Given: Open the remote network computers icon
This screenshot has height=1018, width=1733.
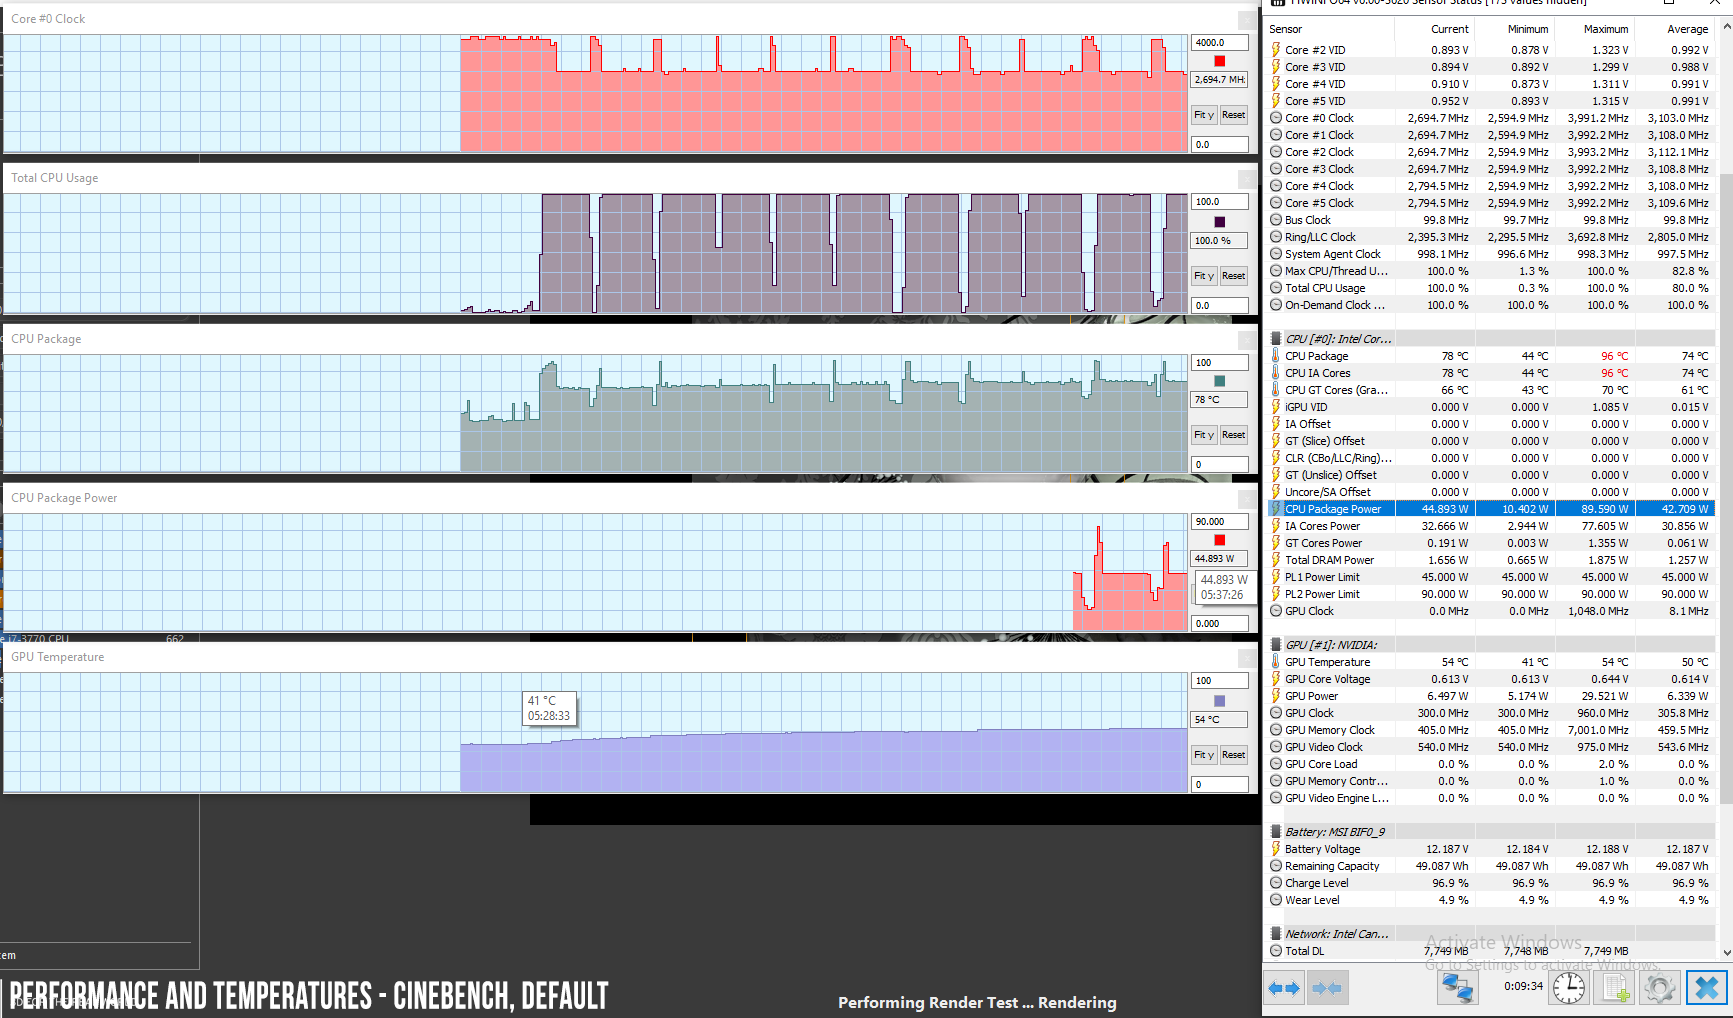Looking at the screenshot, I should 1457,988.
